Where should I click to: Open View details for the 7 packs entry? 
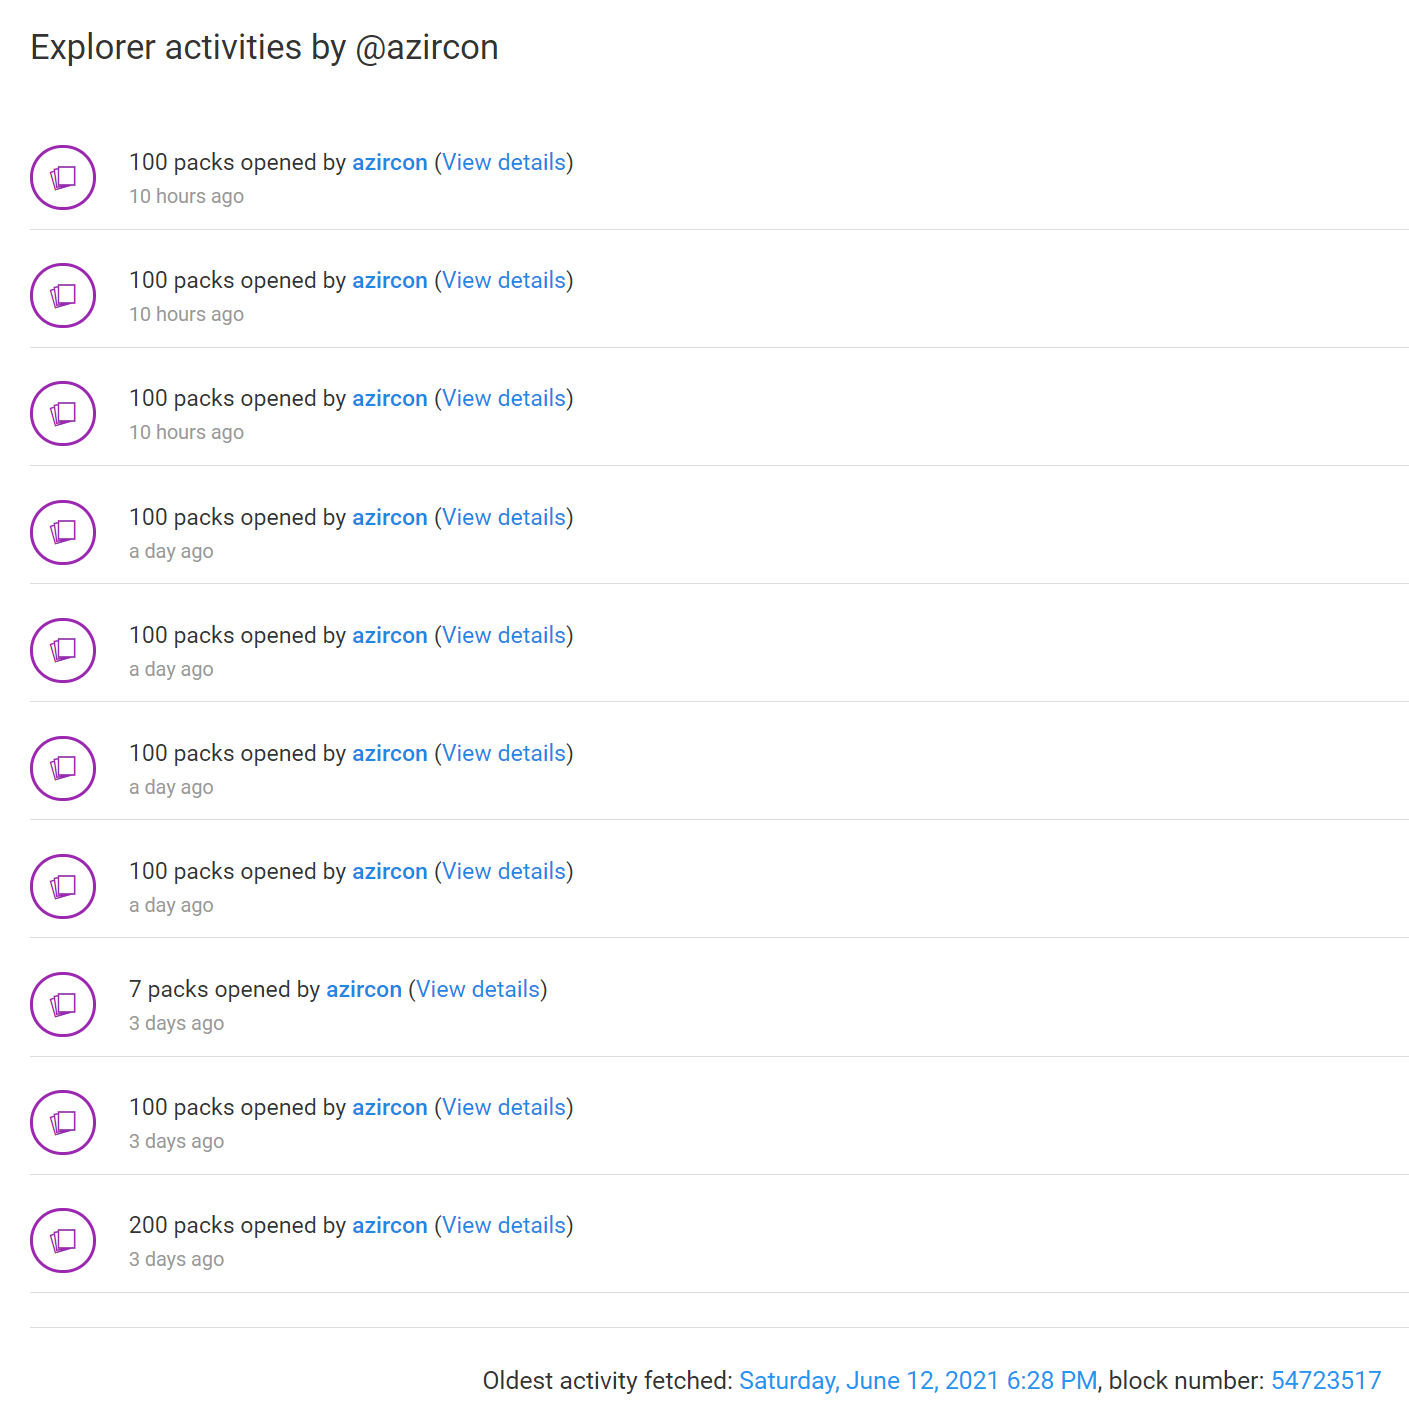478,989
